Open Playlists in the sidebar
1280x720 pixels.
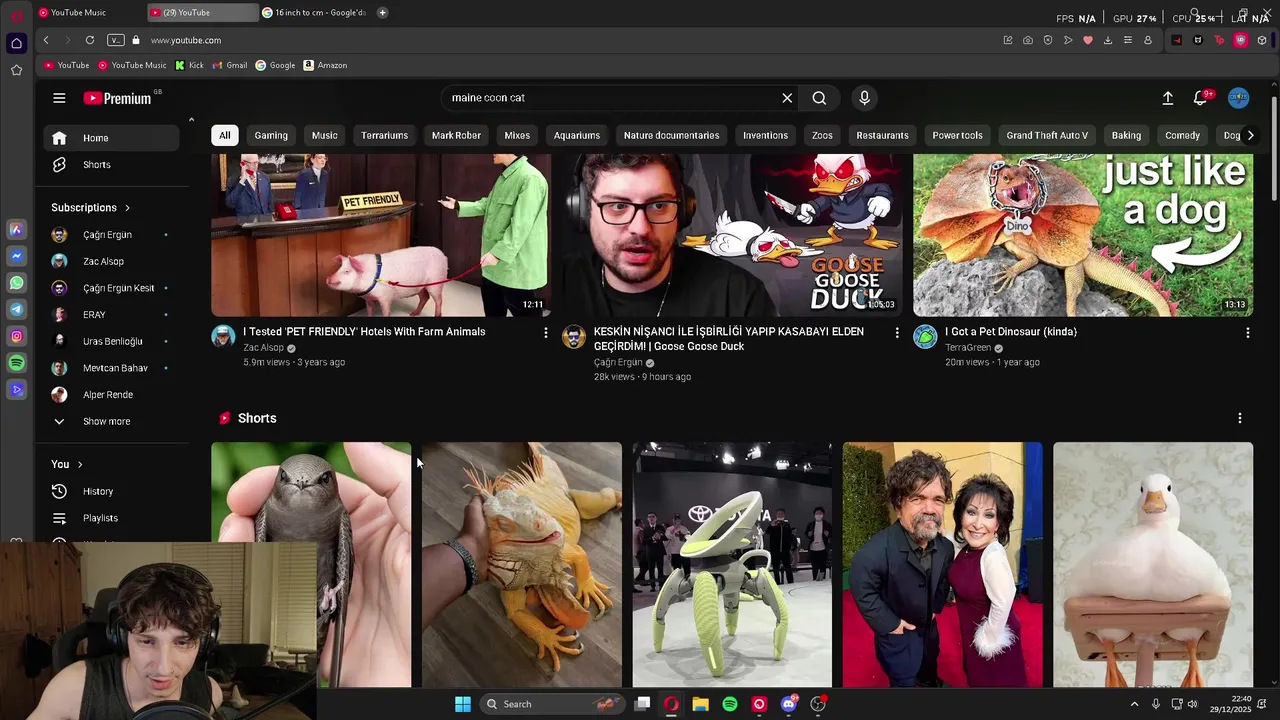coord(112,518)
